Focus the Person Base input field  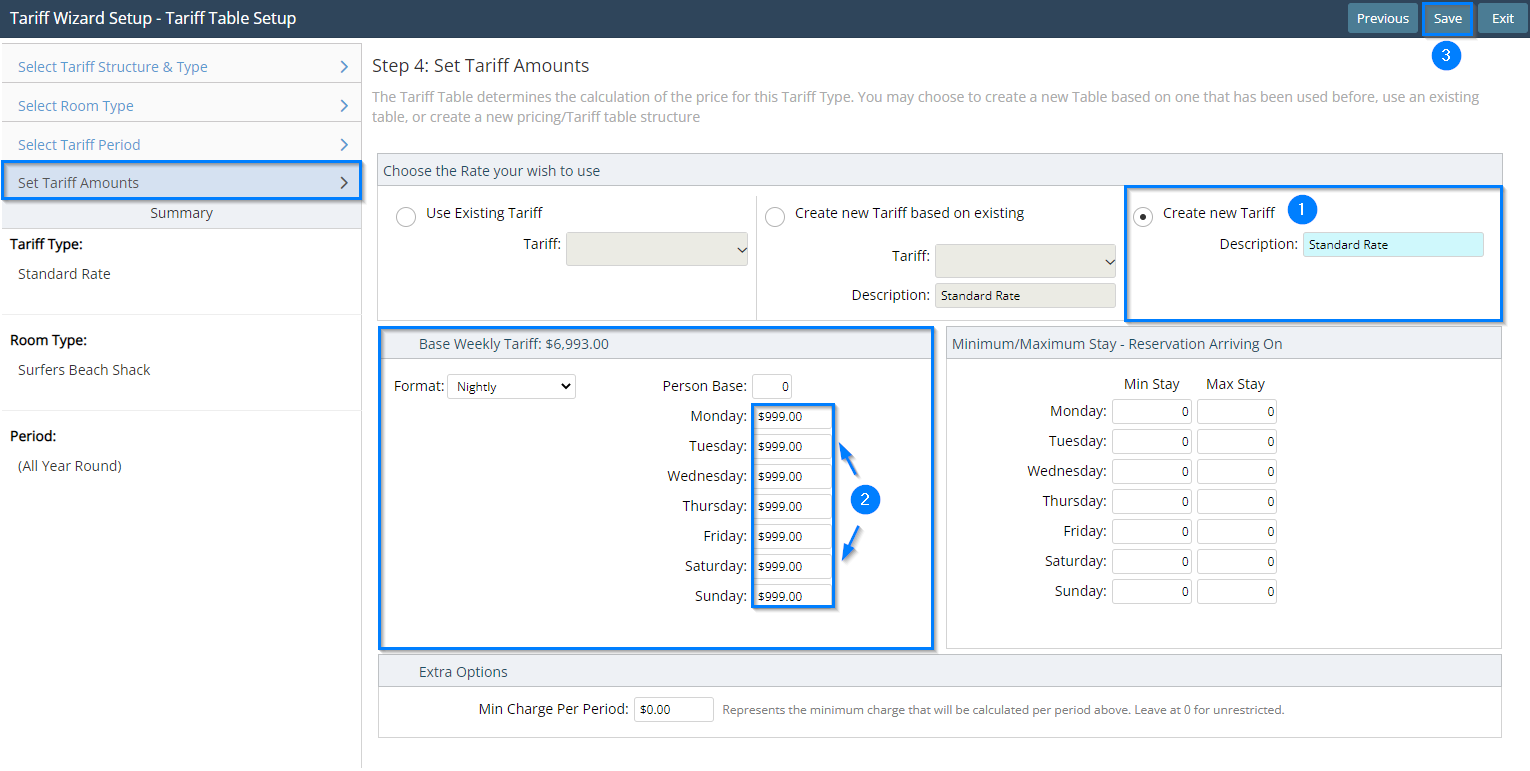(772, 386)
